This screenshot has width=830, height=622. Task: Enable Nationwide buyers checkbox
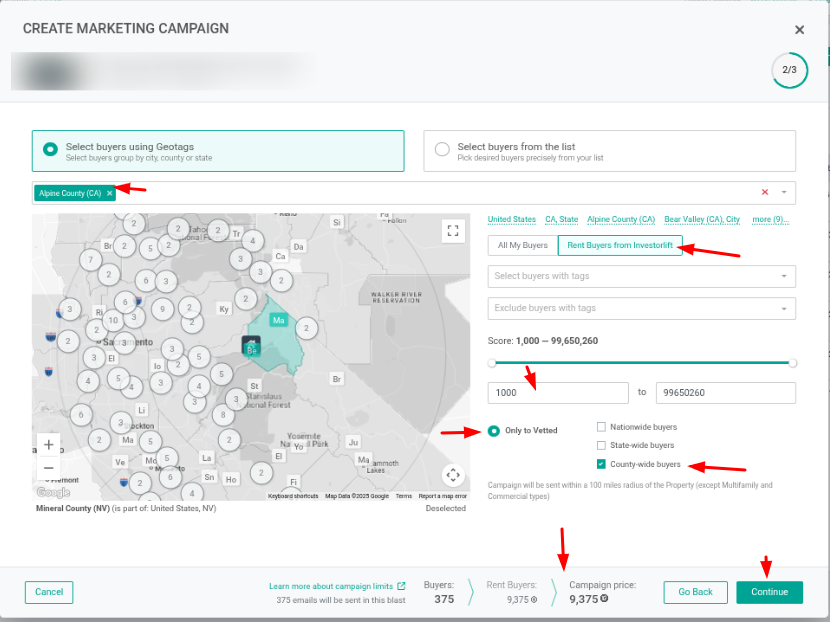pos(601,427)
